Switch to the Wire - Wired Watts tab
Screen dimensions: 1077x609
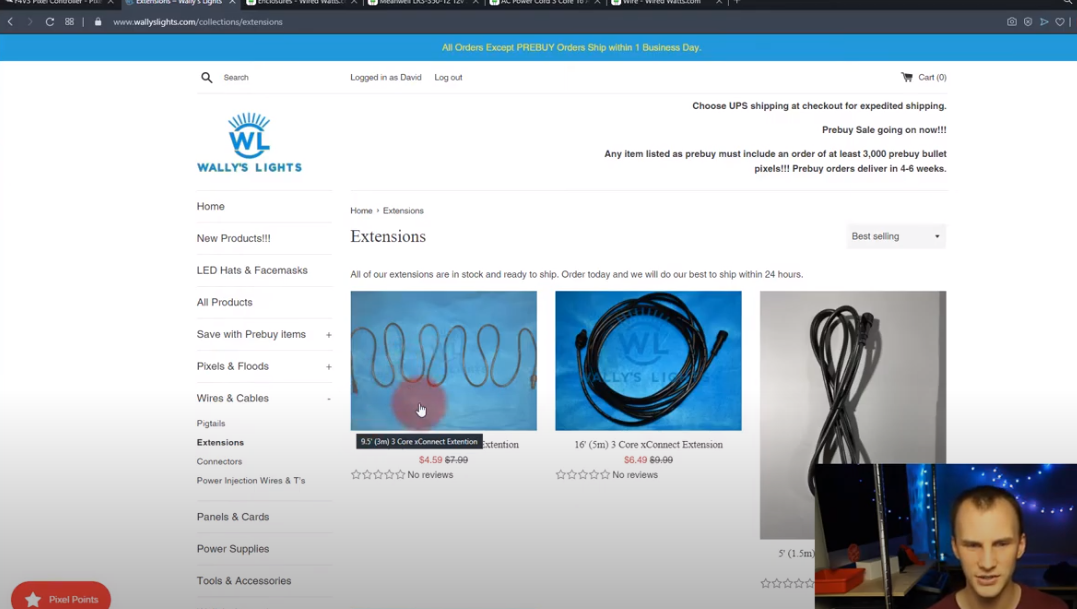click(666, 3)
